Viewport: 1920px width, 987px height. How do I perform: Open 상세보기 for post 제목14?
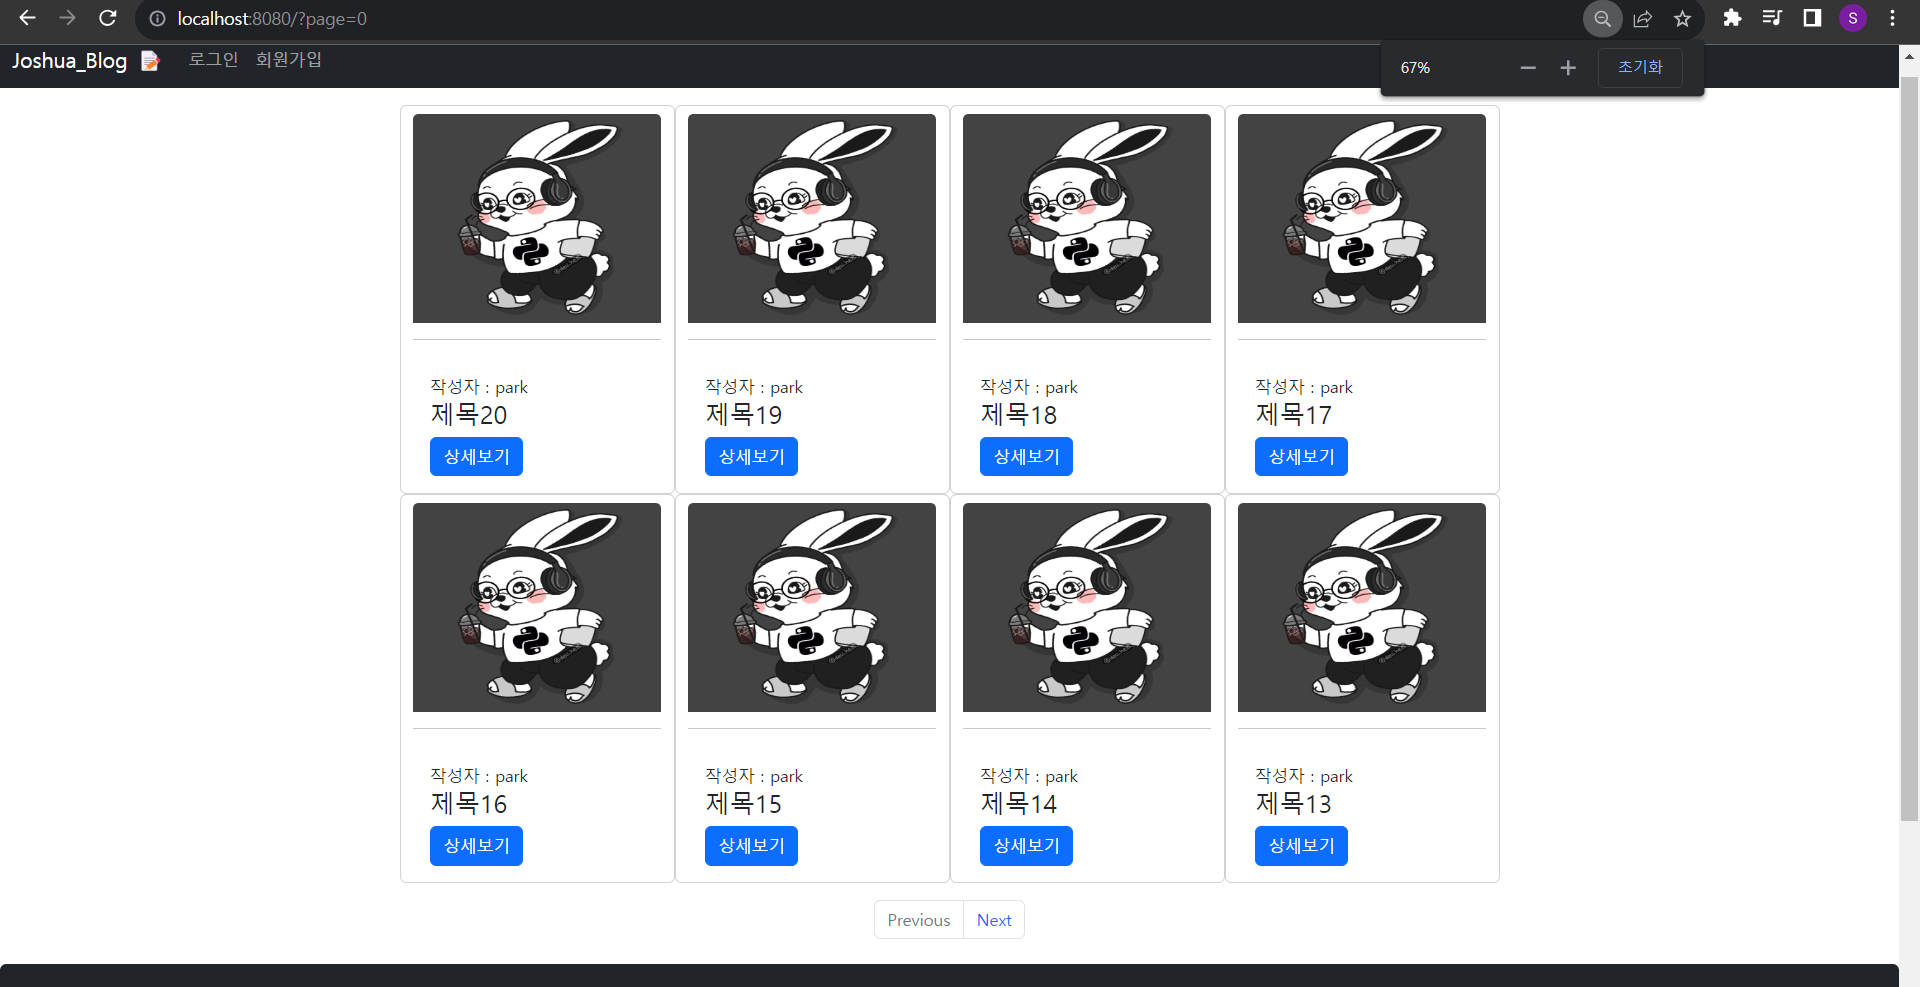coord(1026,845)
